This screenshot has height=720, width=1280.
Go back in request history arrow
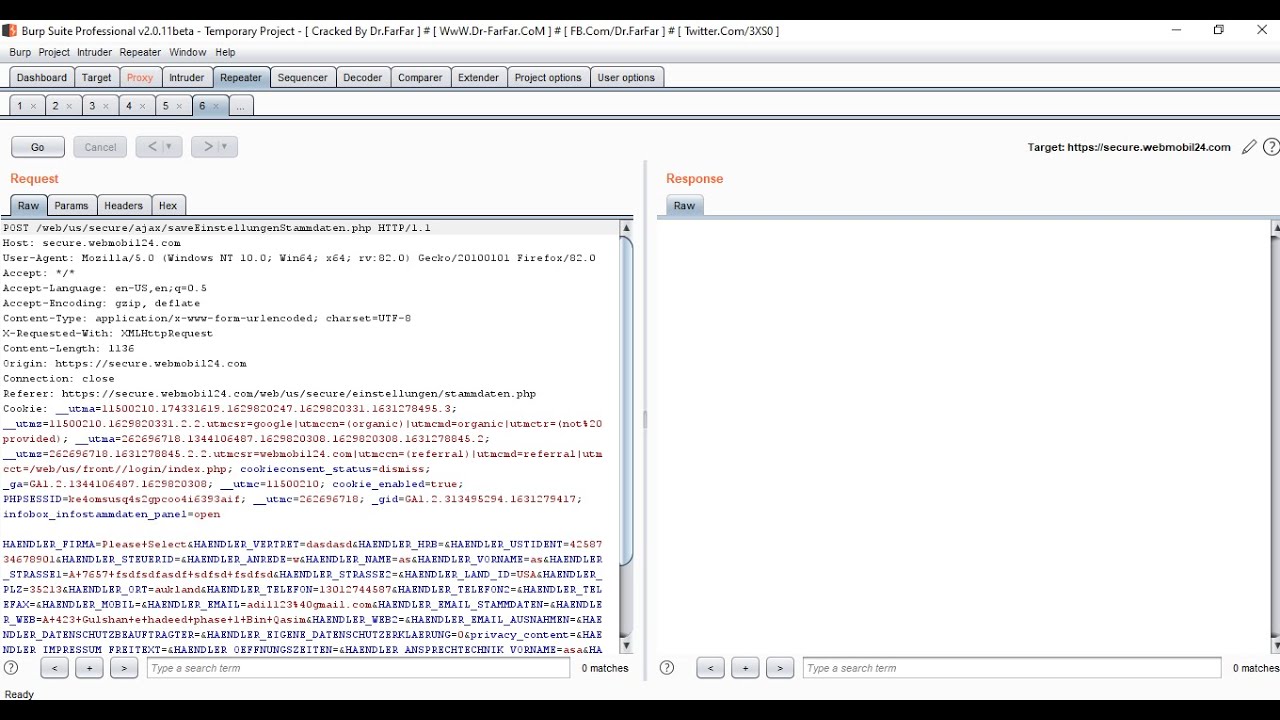(x=152, y=147)
